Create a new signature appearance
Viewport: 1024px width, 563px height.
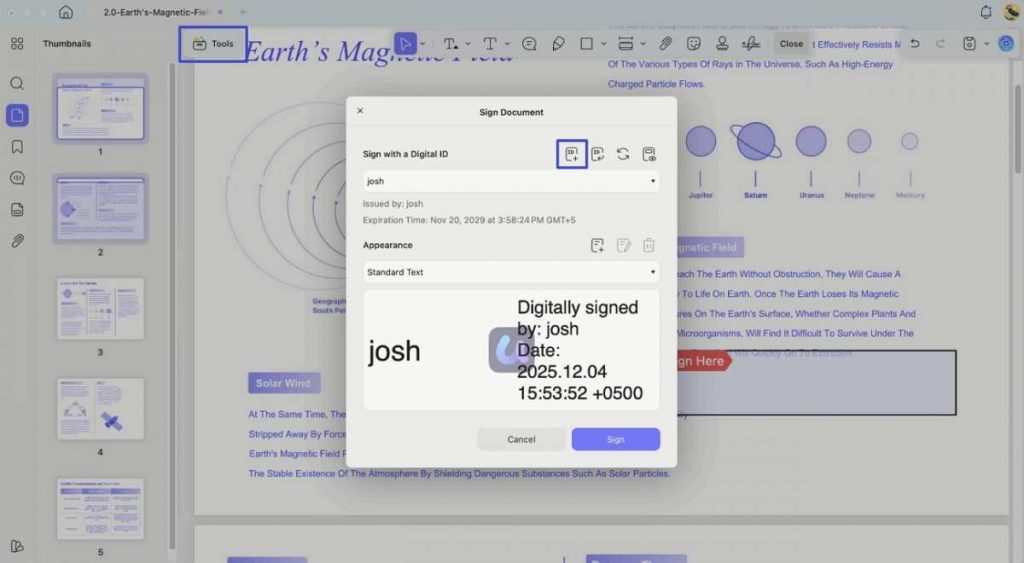tap(597, 245)
